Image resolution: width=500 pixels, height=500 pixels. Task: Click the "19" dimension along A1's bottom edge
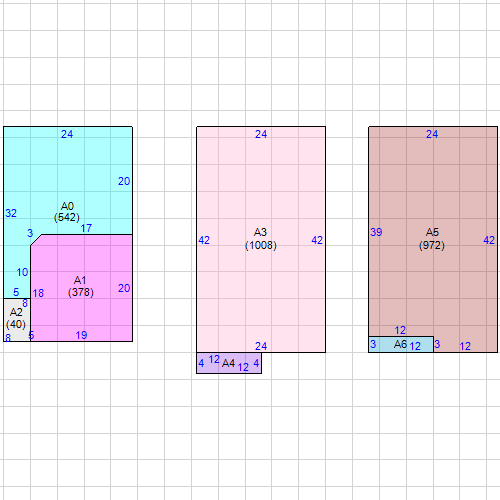point(81,335)
